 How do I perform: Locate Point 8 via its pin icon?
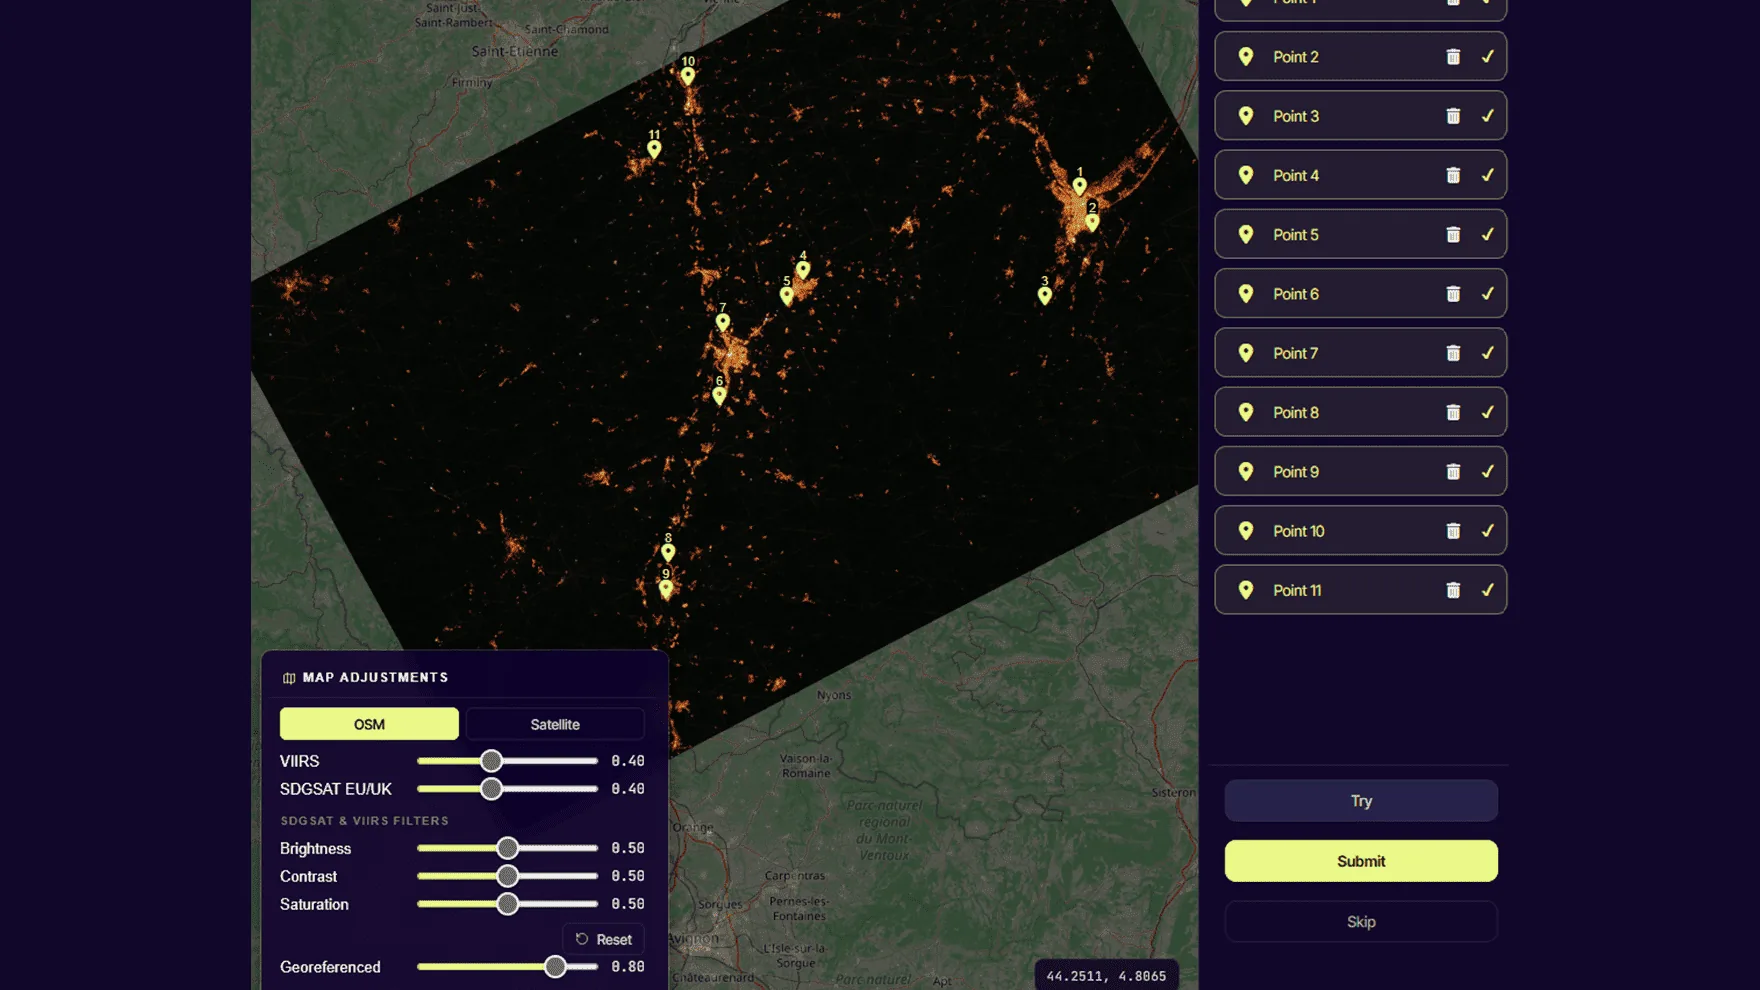point(1246,412)
